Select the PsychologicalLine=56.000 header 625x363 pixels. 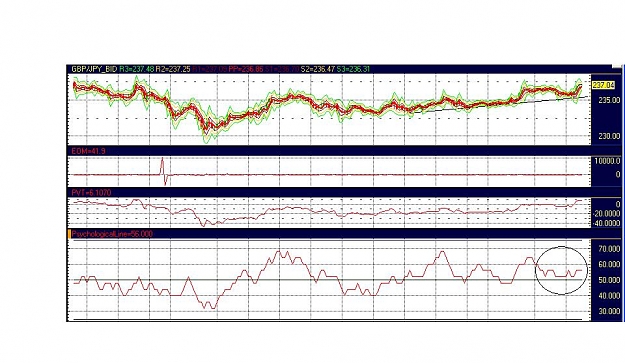point(112,234)
